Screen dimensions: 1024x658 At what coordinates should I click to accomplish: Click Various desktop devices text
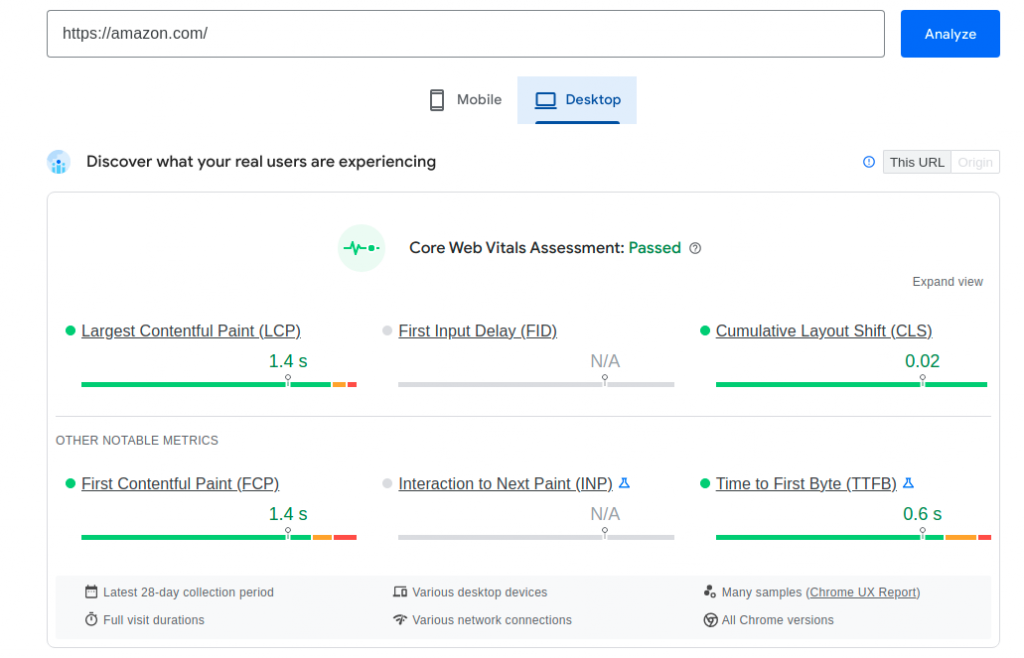479,592
